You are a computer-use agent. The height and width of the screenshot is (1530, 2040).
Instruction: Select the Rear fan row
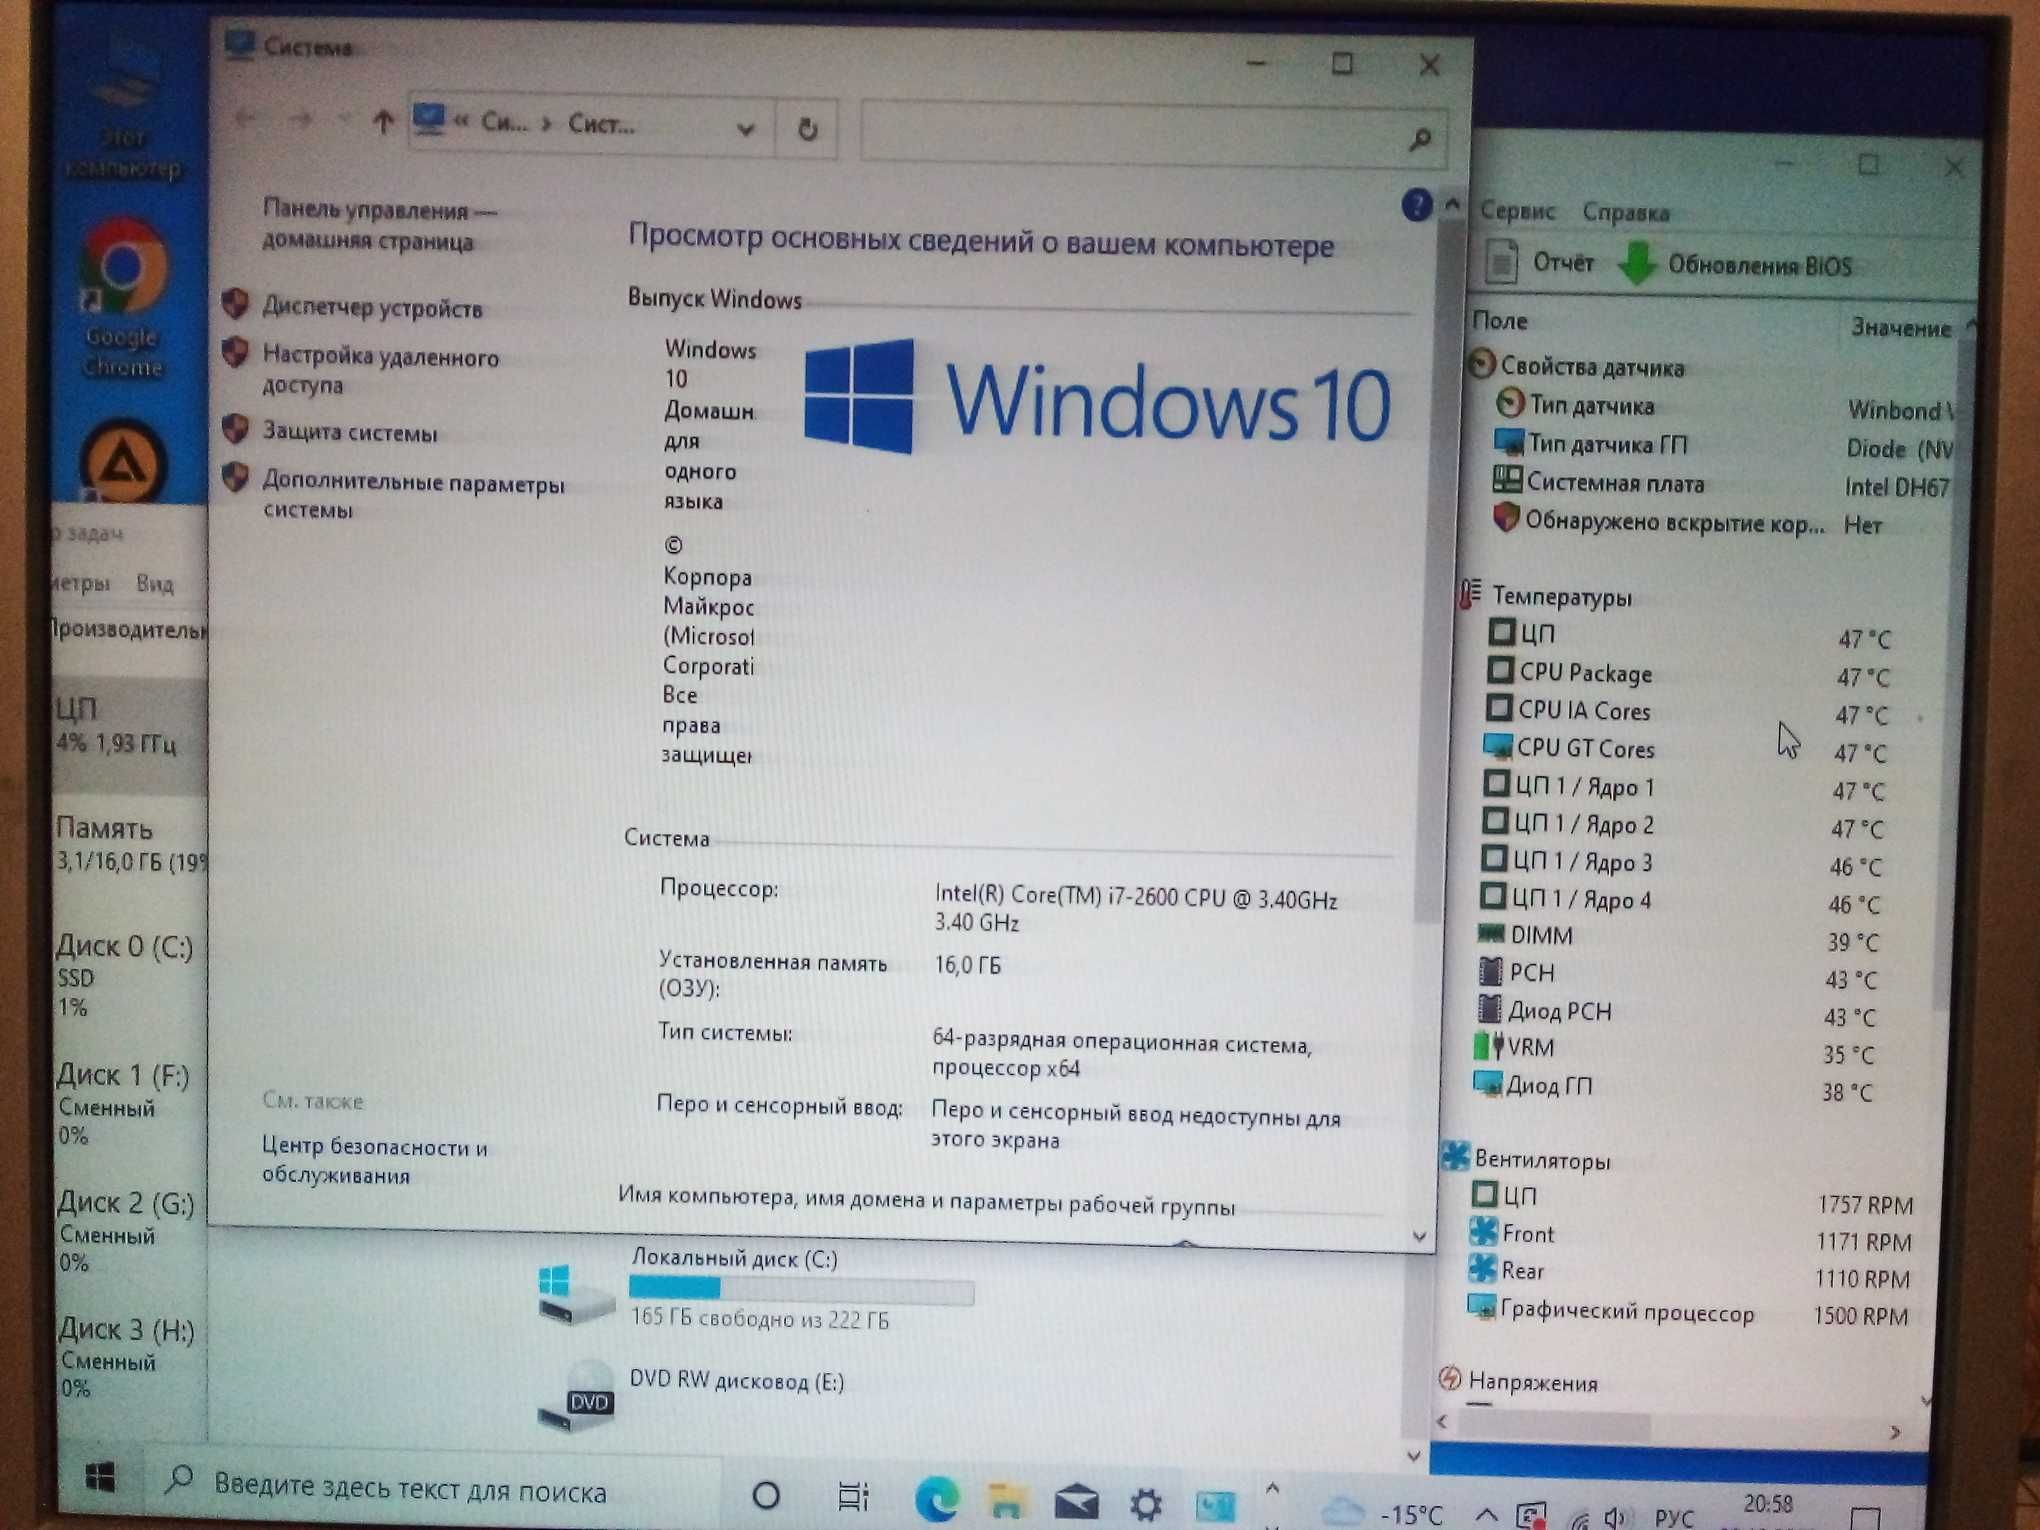1690,1272
